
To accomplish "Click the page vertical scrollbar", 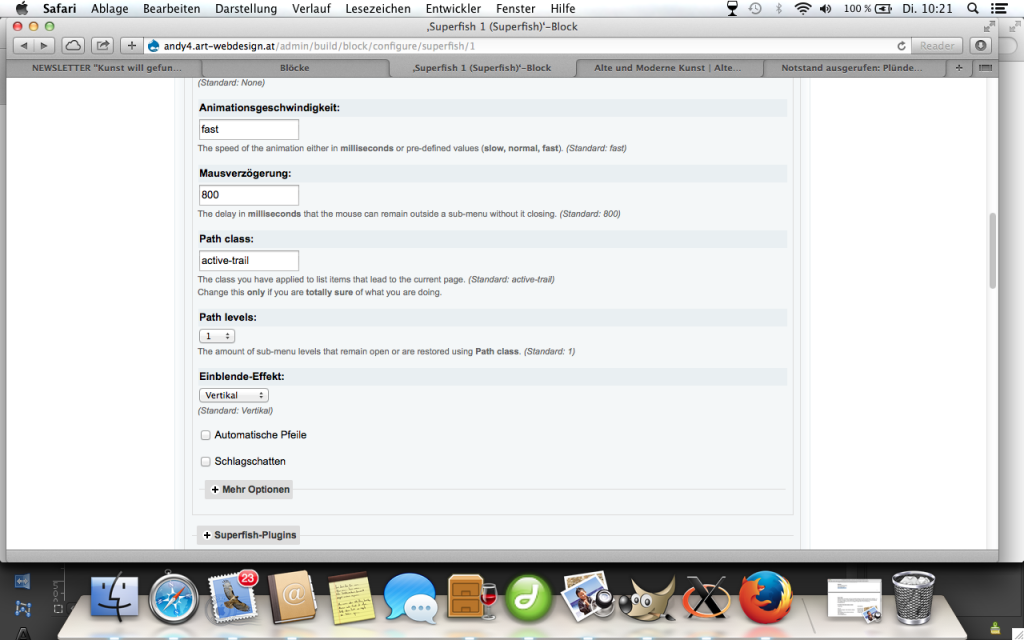I will 992,250.
